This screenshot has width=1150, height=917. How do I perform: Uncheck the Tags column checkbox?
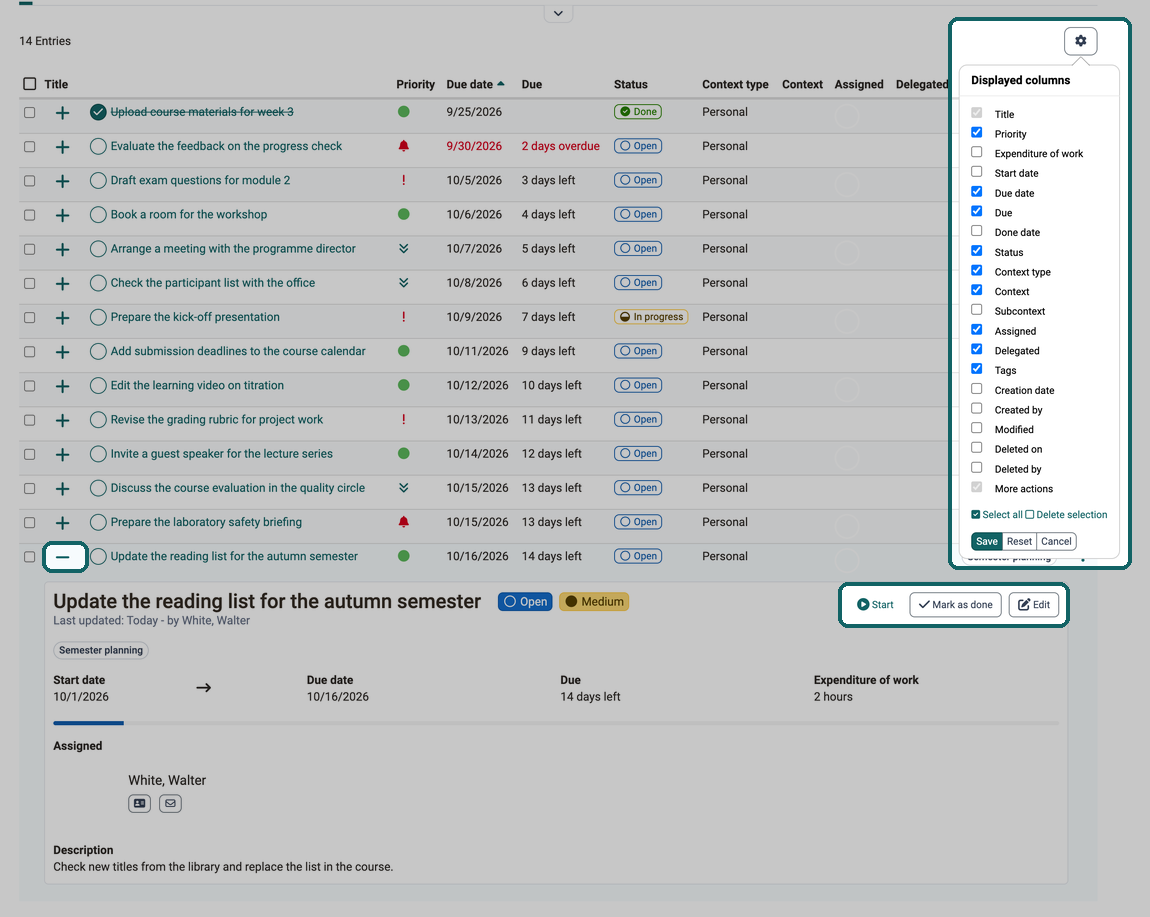coord(977,369)
